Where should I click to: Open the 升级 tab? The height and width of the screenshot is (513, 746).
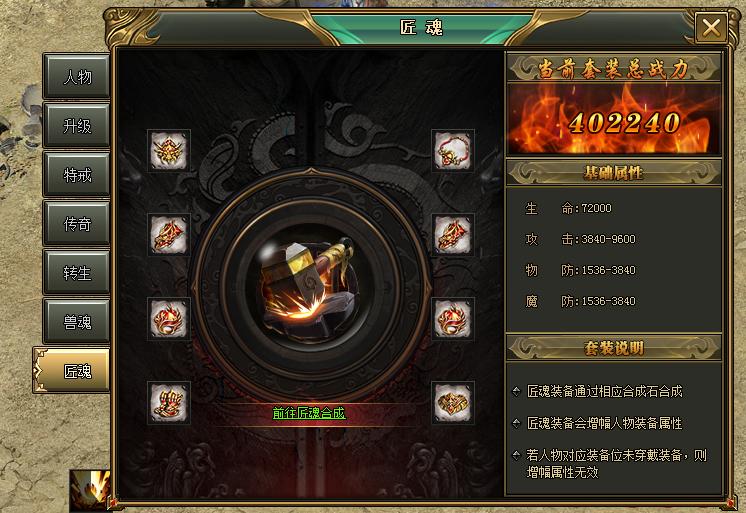pyautogui.click(x=77, y=126)
